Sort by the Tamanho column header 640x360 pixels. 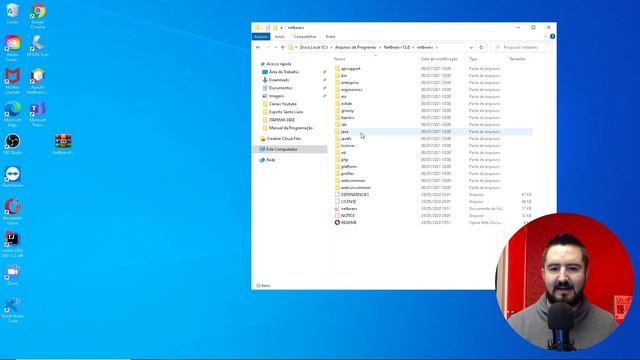(518, 59)
